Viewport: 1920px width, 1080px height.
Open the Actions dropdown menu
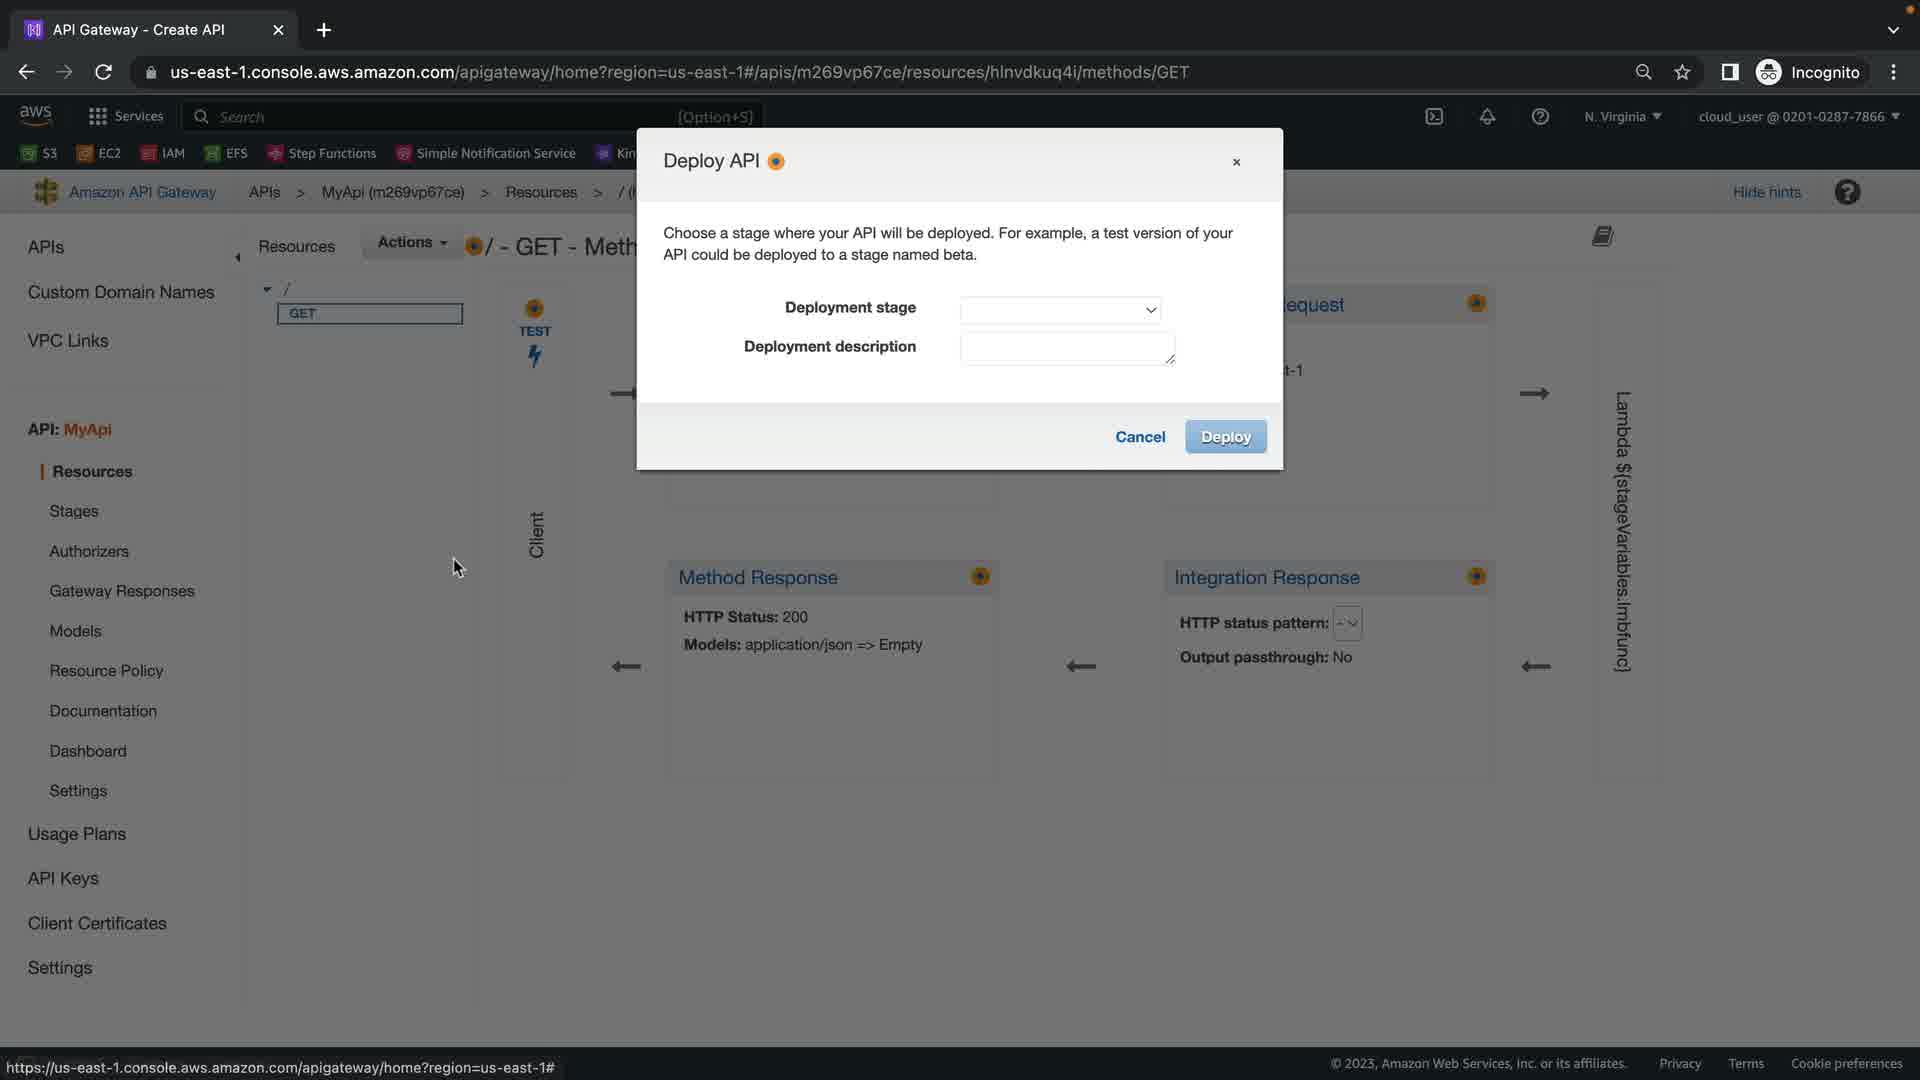(412, 243)
